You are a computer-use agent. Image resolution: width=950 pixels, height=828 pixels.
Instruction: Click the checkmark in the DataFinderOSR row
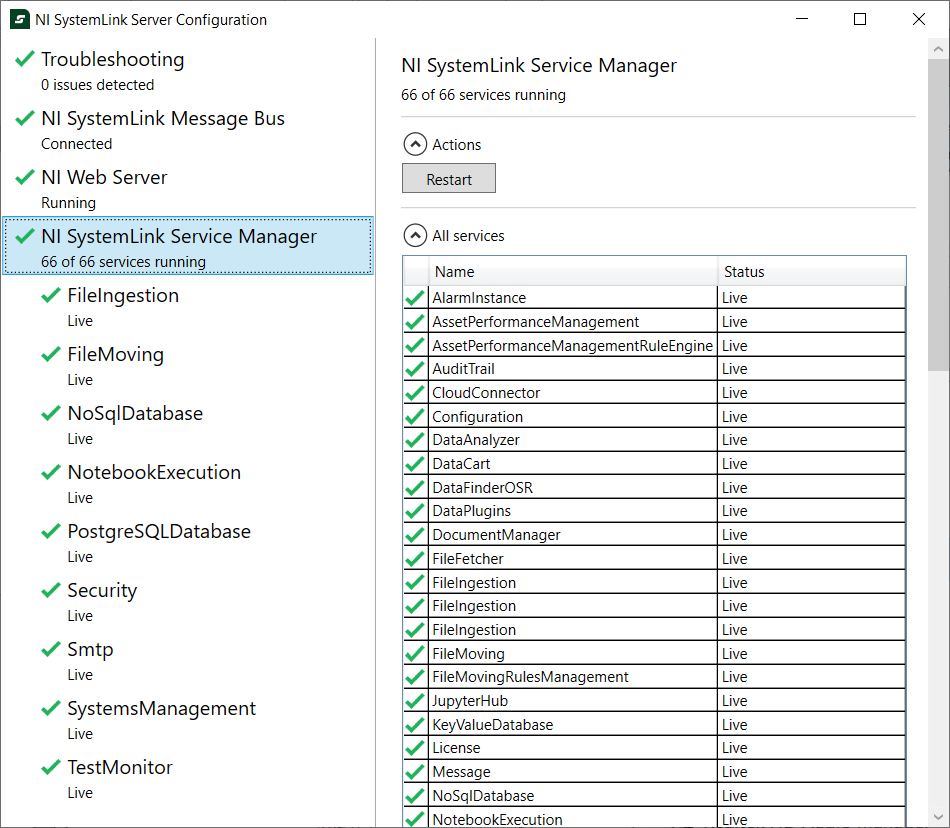(x=415, y=488)
